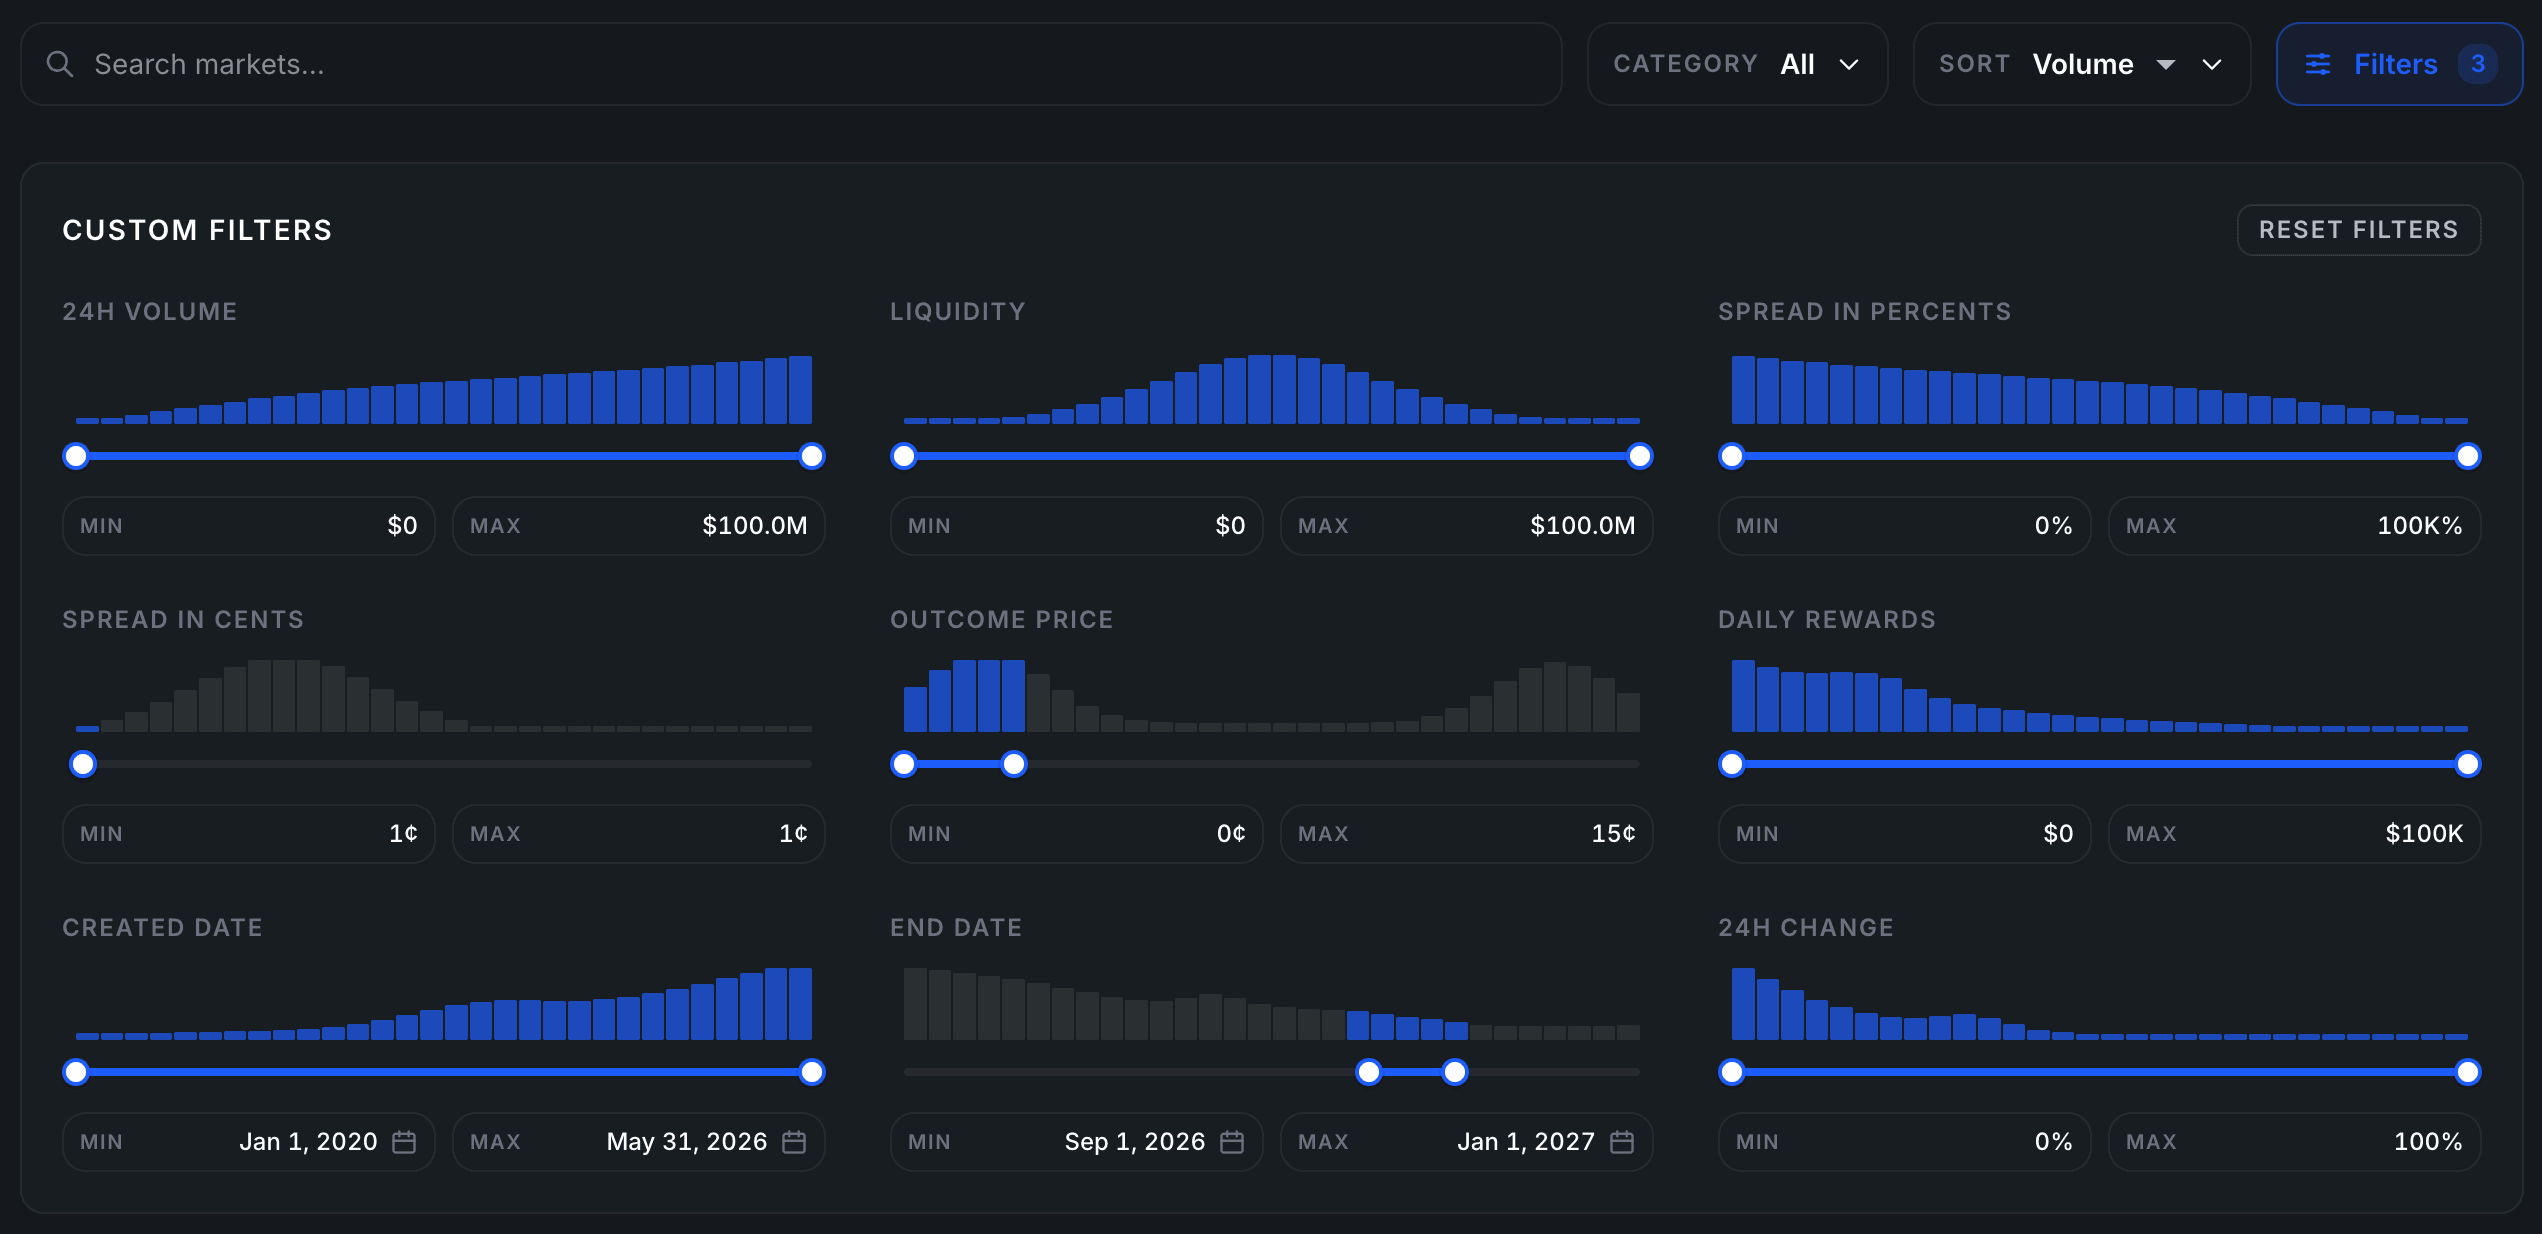
Task: Edit Spread in Percents min 0%
Action: click(x=1905, y=526)
